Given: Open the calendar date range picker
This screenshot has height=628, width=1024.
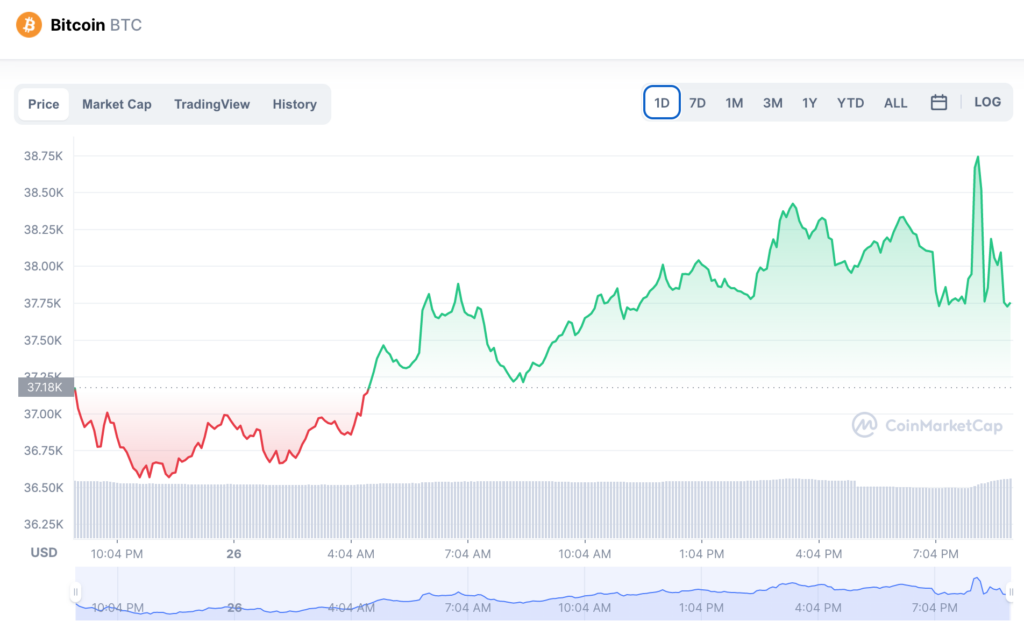Looking at the screenshot, I should click(938, 102).
